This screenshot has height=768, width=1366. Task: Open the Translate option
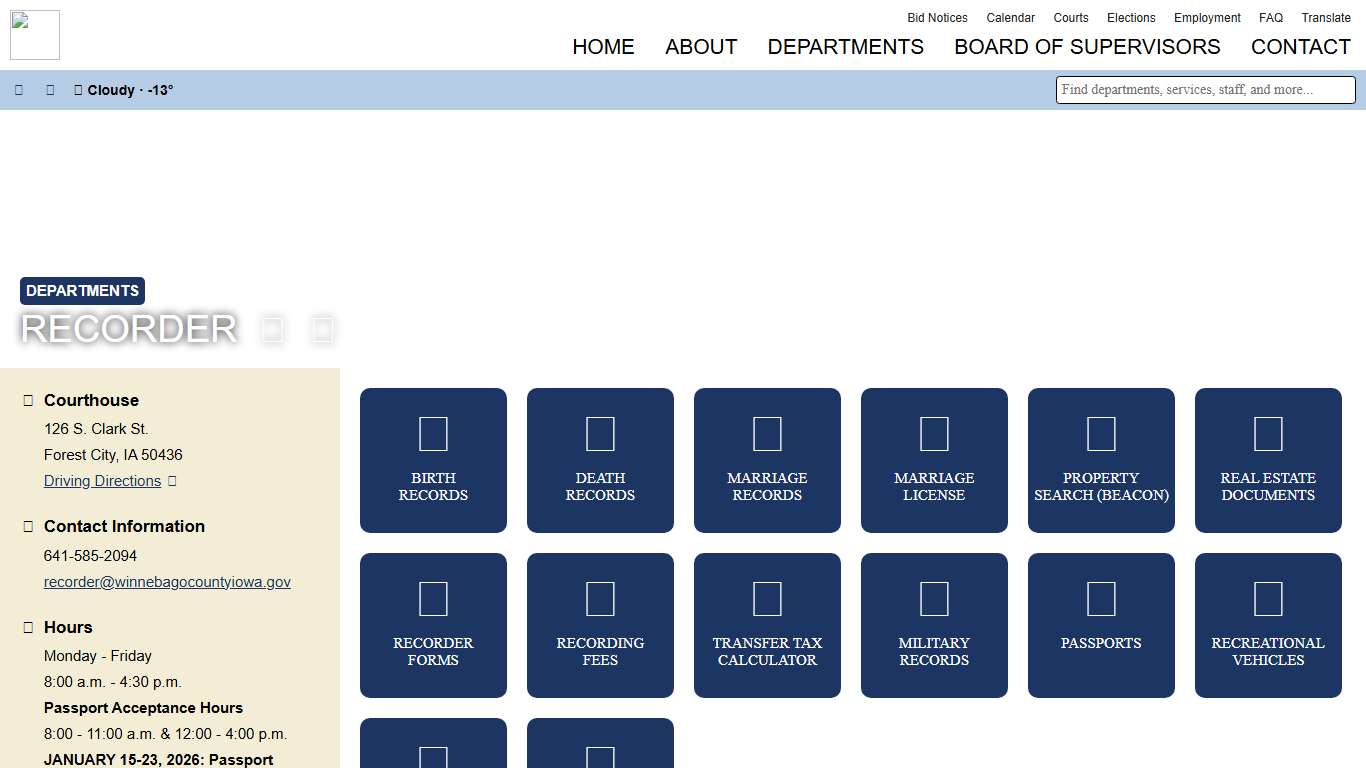click(1326, 17)
